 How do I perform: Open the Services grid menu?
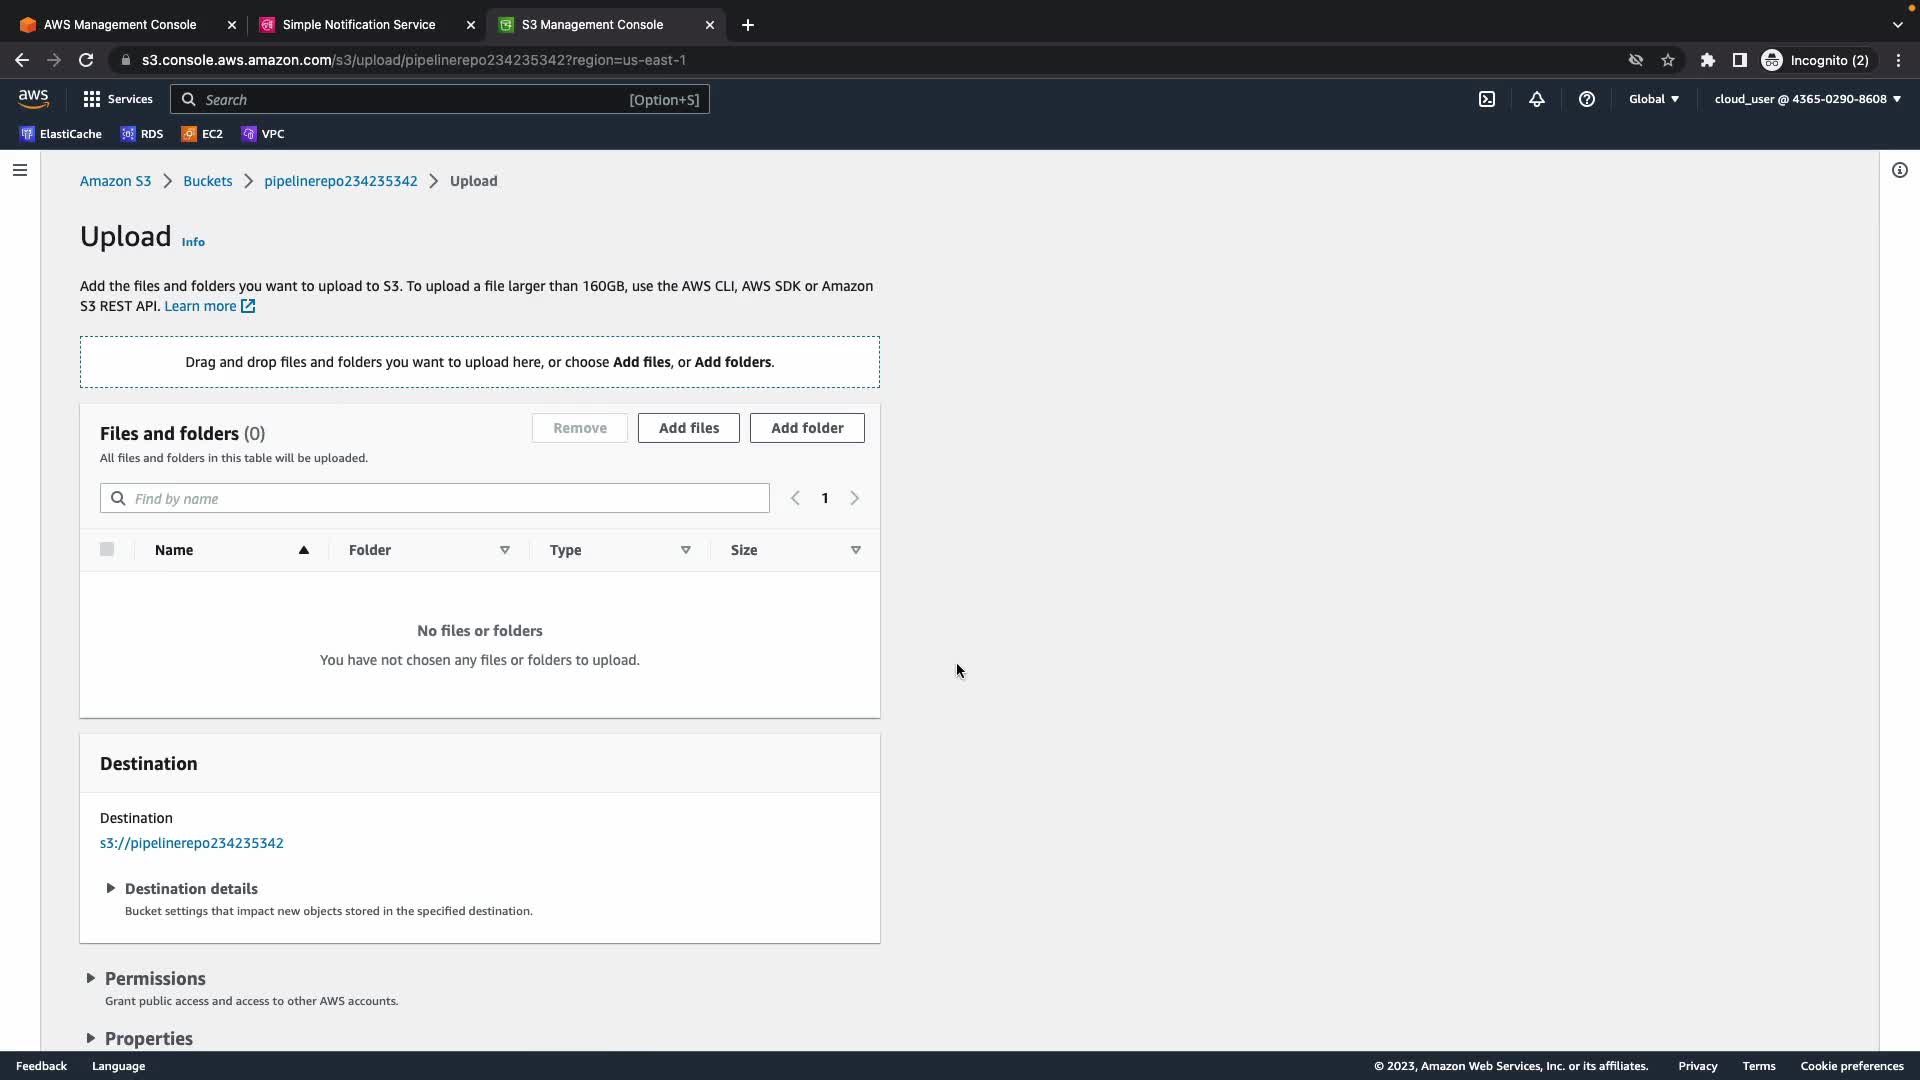click(117, 99)
